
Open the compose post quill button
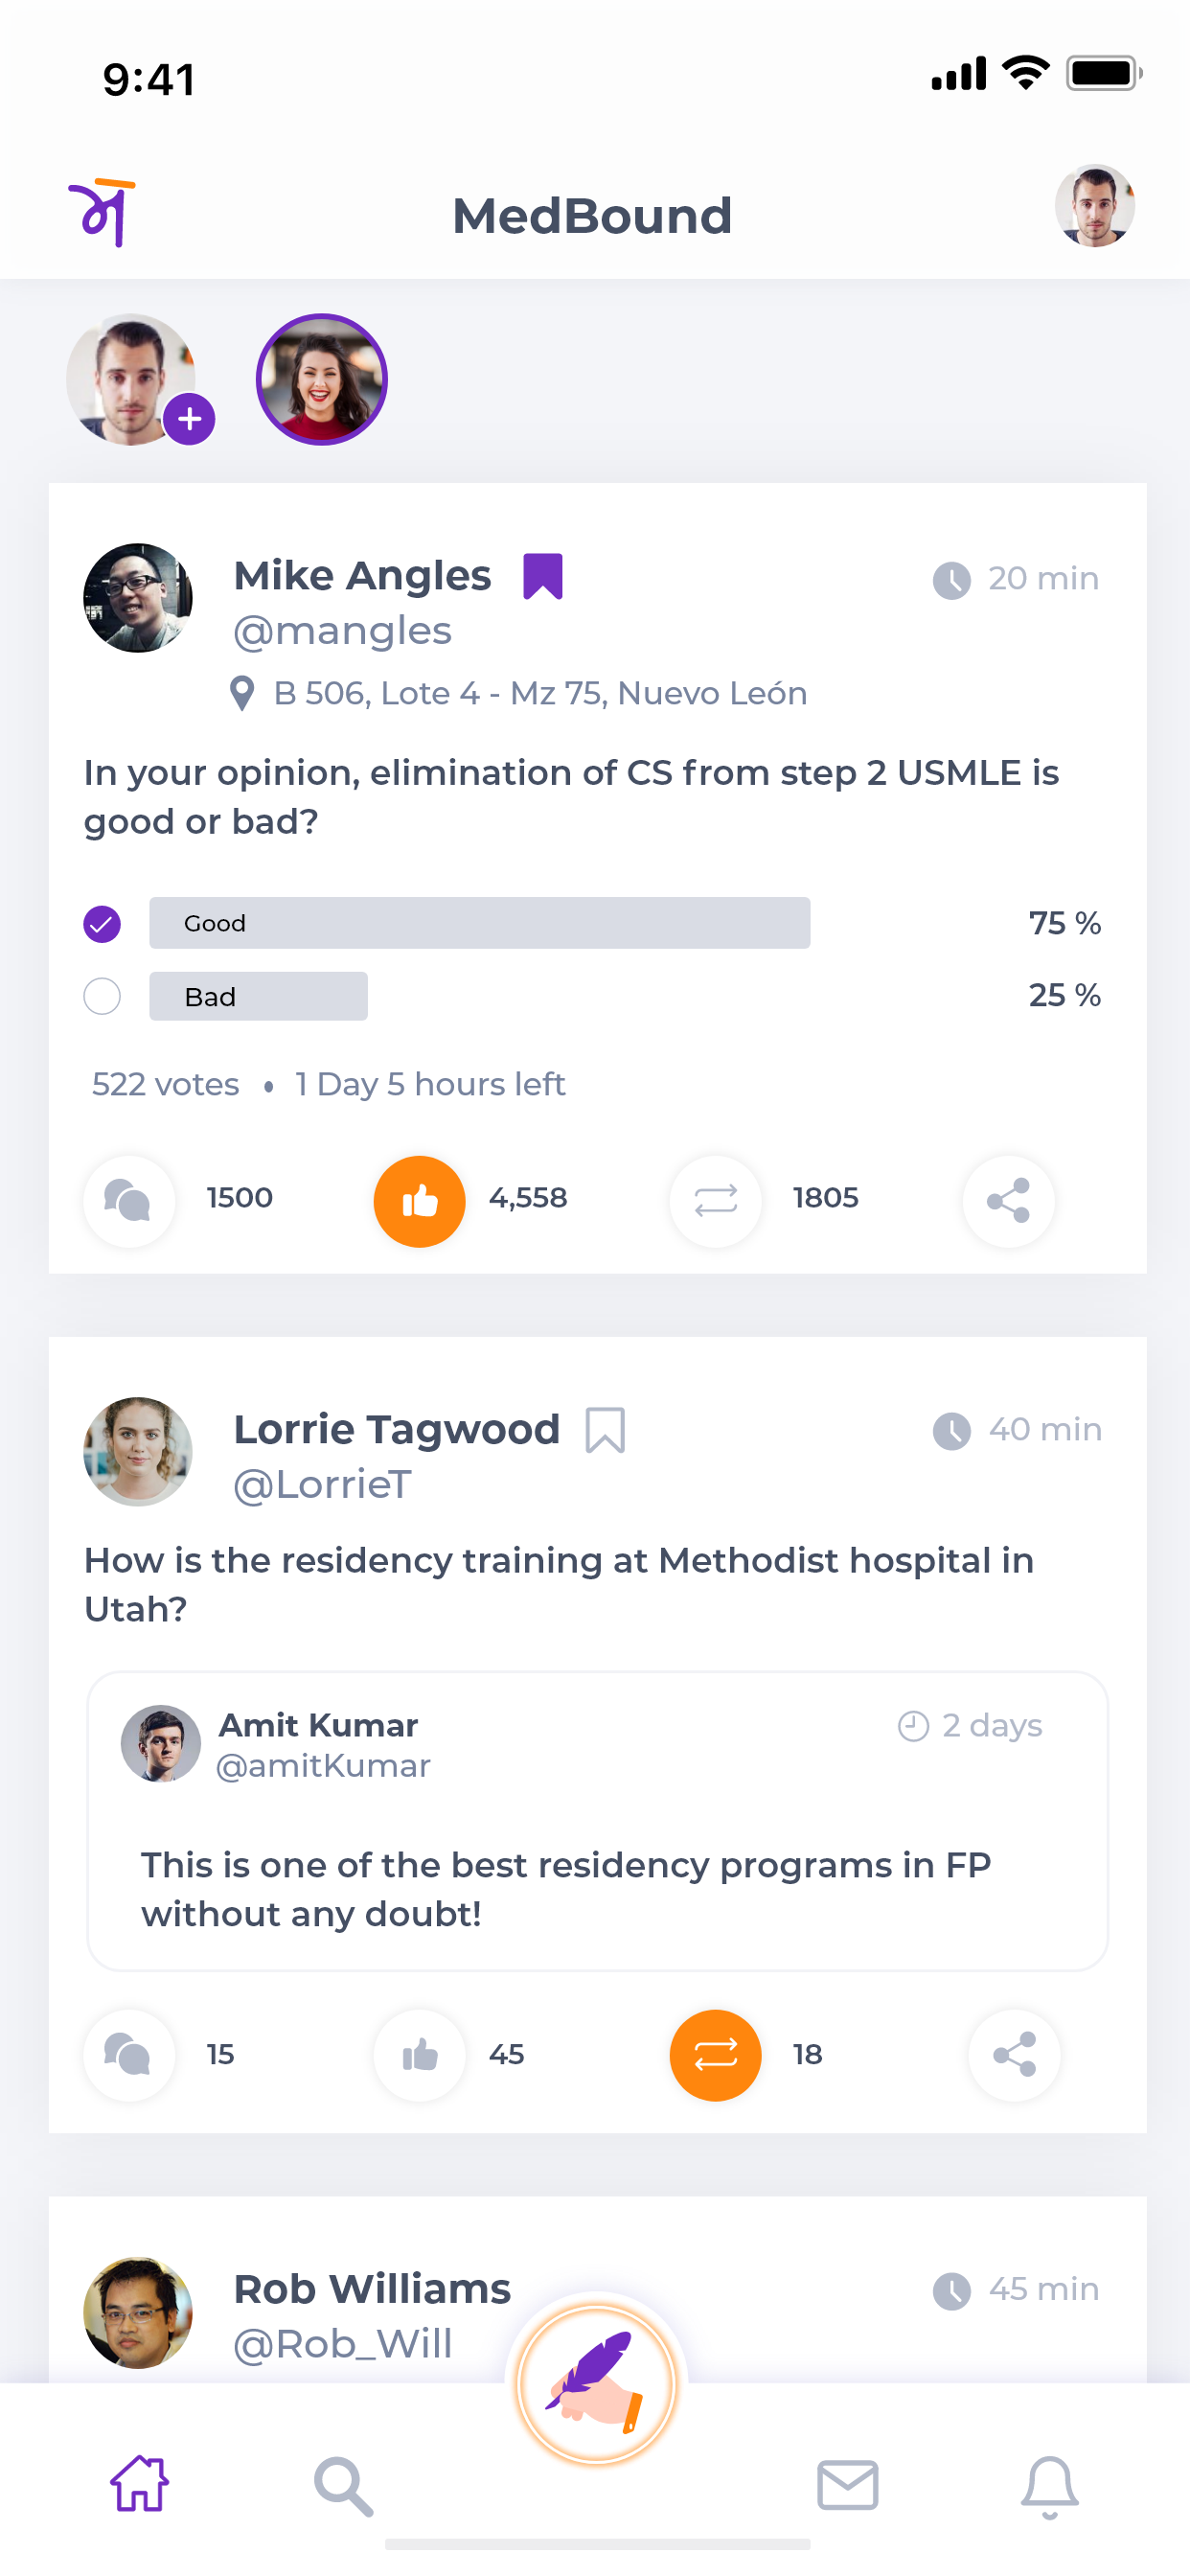tap(596, 2384)
